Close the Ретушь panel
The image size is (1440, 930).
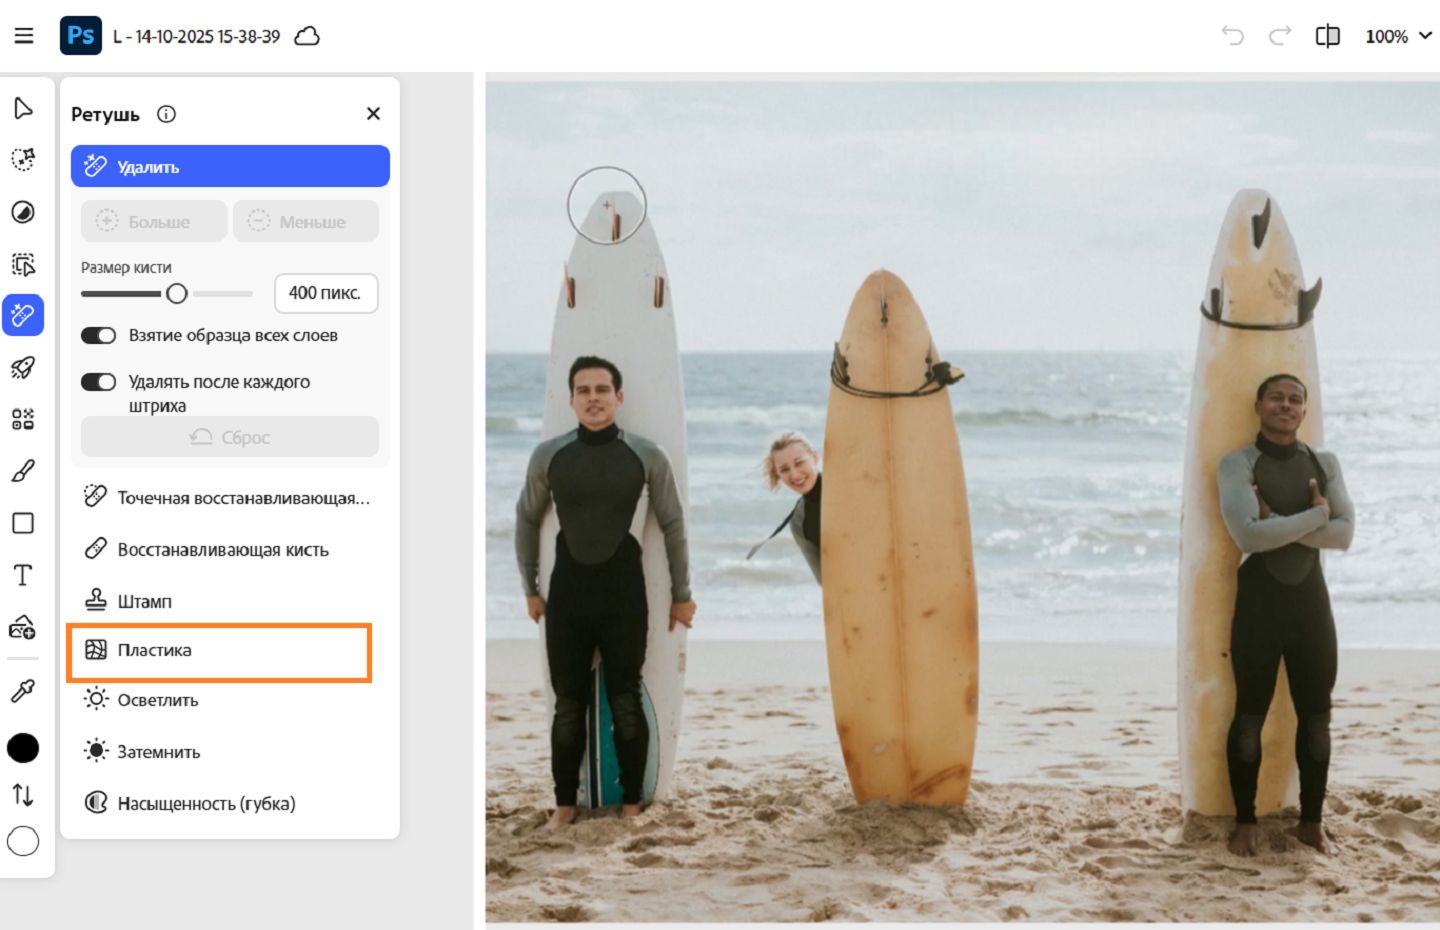pos(374,114)
